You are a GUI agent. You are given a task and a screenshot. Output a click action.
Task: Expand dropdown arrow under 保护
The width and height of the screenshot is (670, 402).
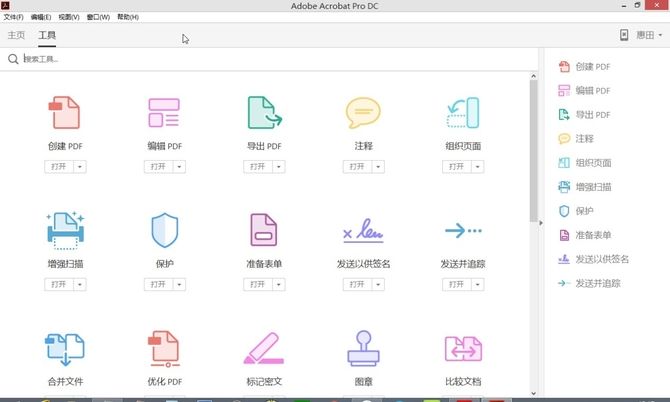pos(179,285)
